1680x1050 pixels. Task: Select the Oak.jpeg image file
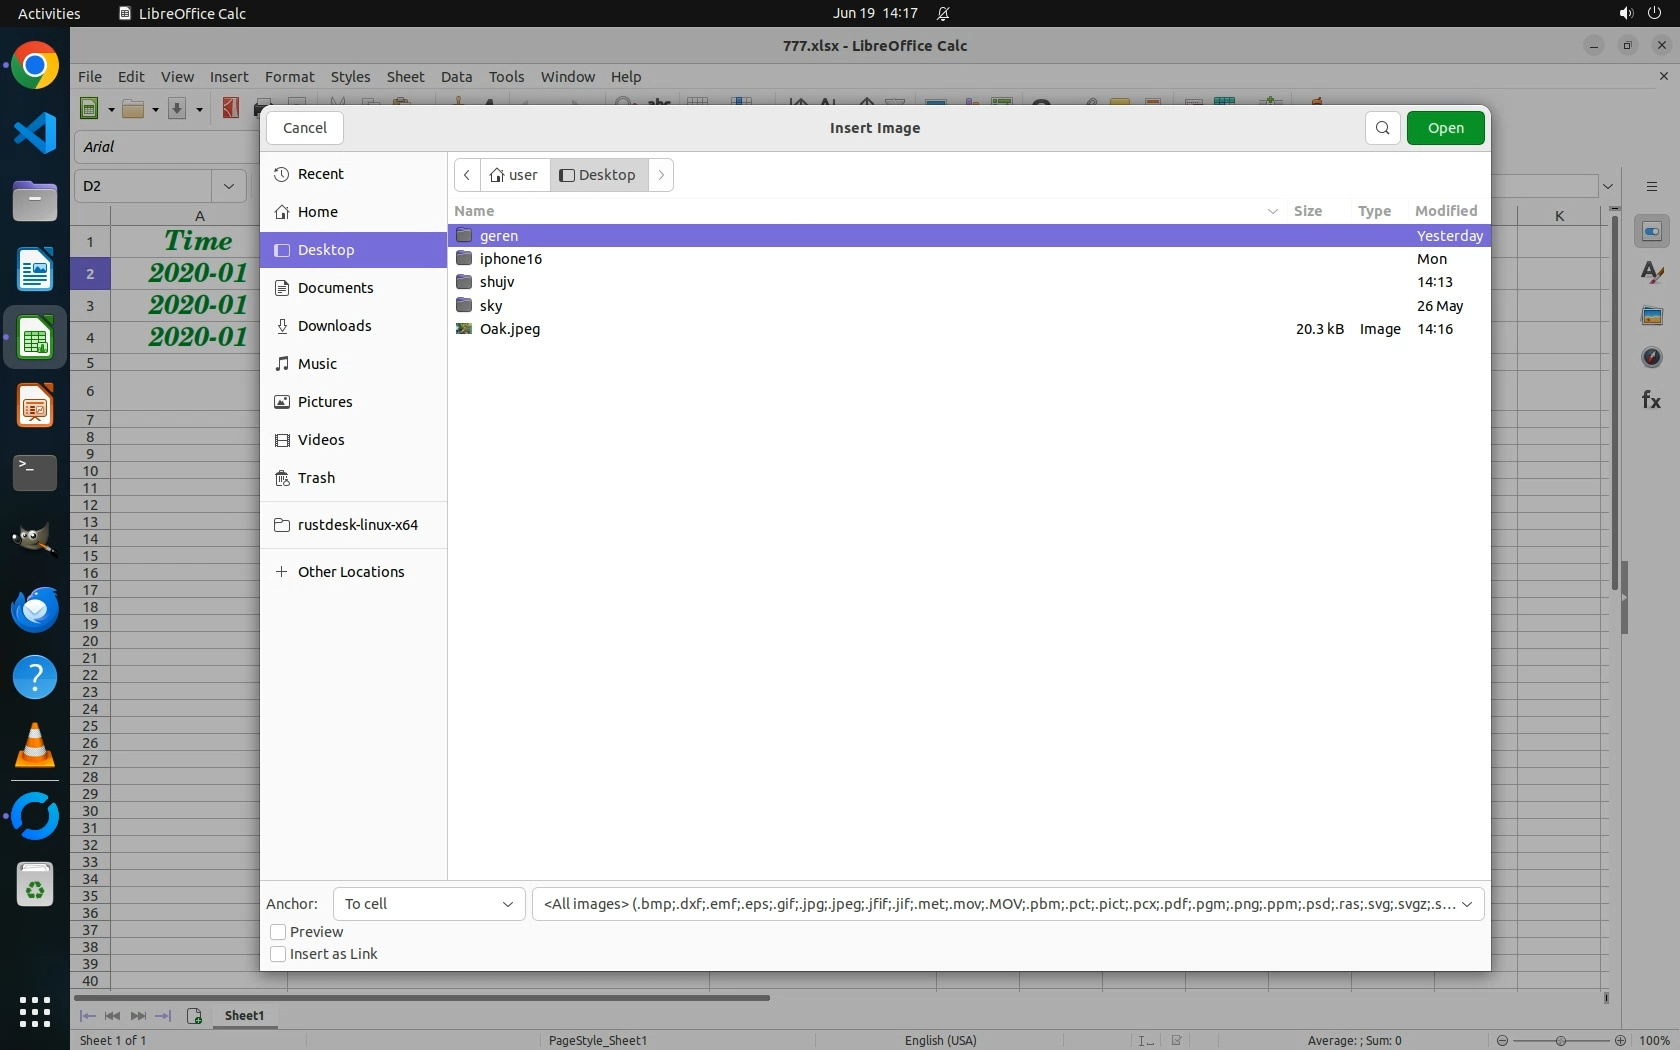[x=510, y=329]
